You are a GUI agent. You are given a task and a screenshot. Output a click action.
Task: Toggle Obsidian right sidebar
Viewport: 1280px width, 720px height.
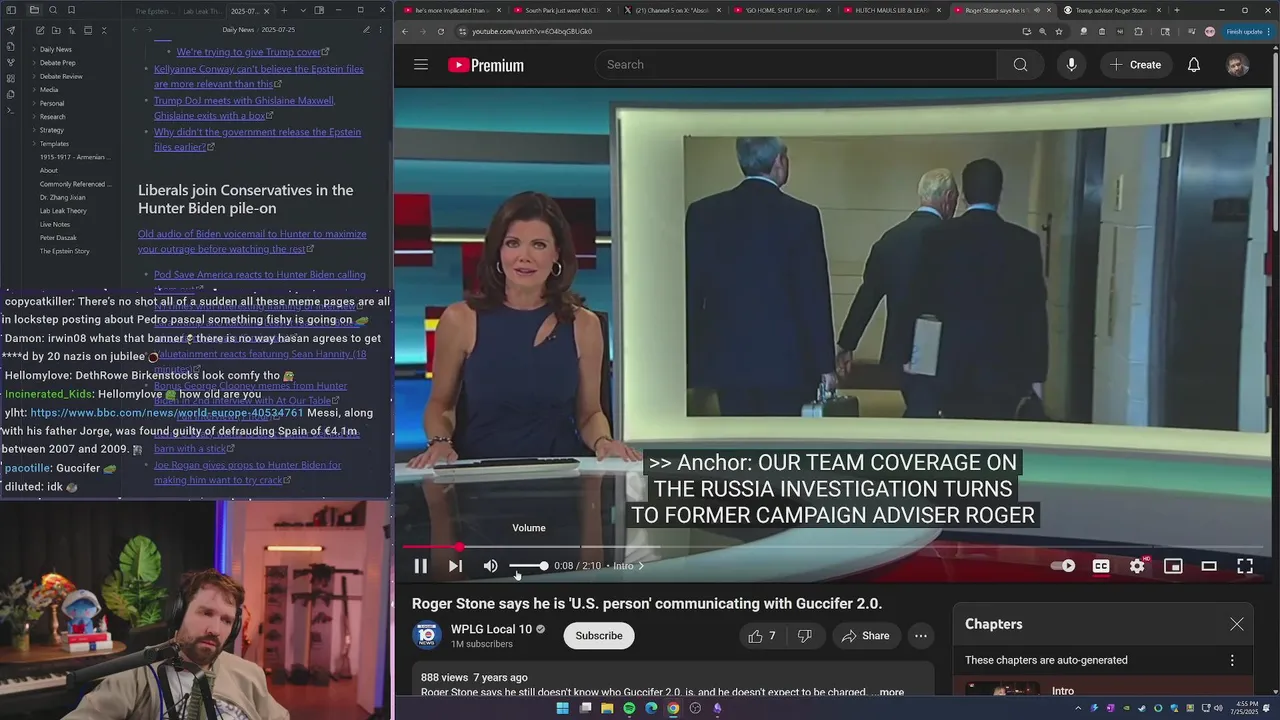(319, 10)
